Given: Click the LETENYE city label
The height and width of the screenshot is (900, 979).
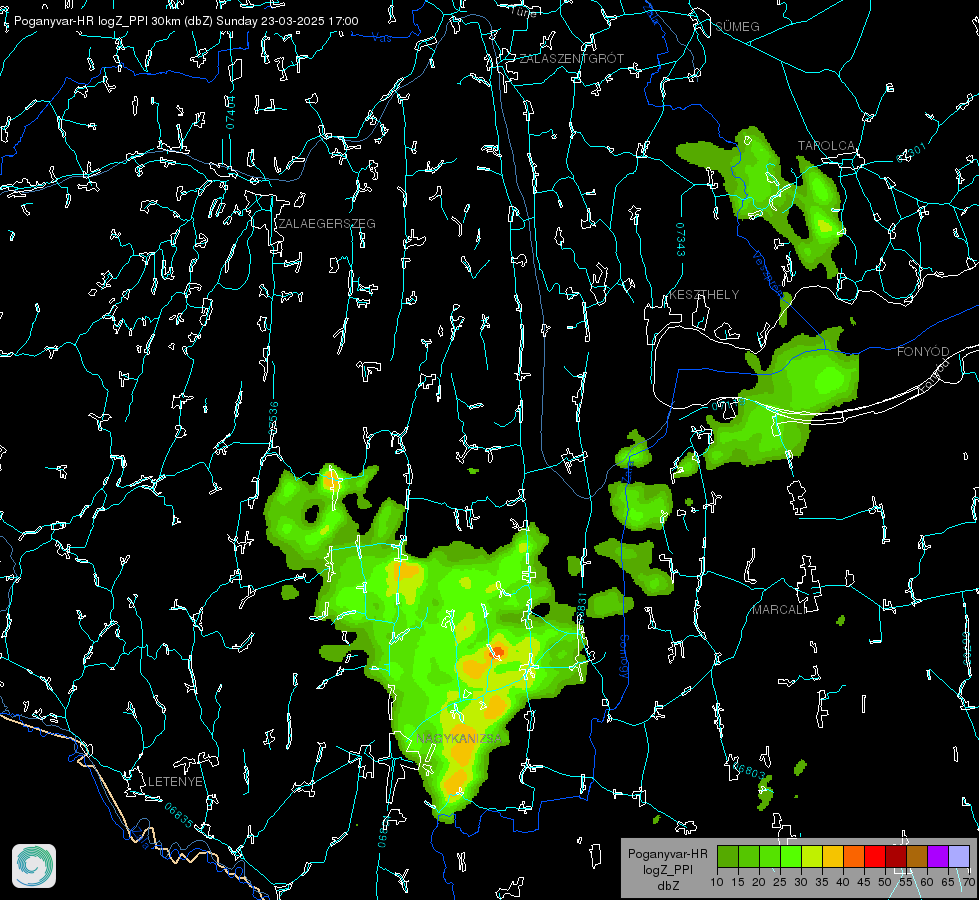Looking at the screenshot, I should 175,781.
